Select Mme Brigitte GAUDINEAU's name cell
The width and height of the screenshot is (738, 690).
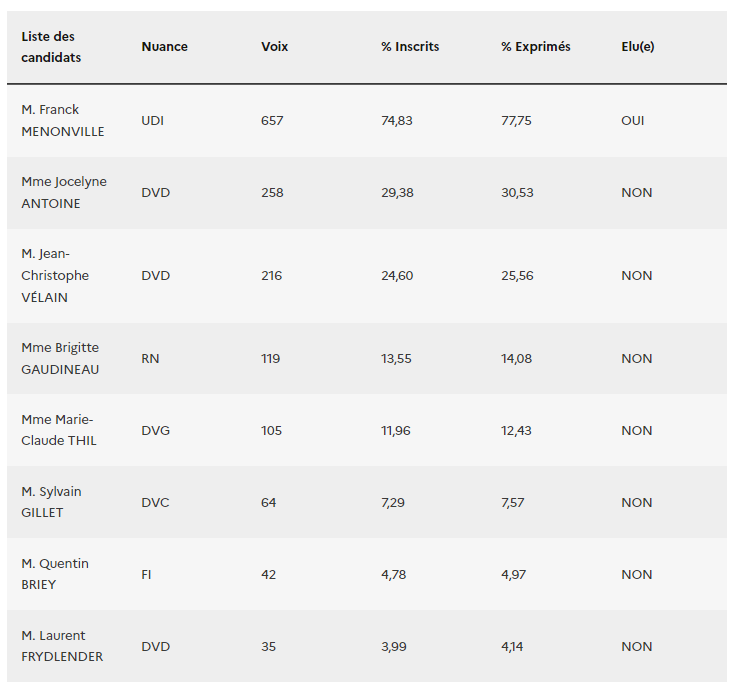click(x=60, y=358)
